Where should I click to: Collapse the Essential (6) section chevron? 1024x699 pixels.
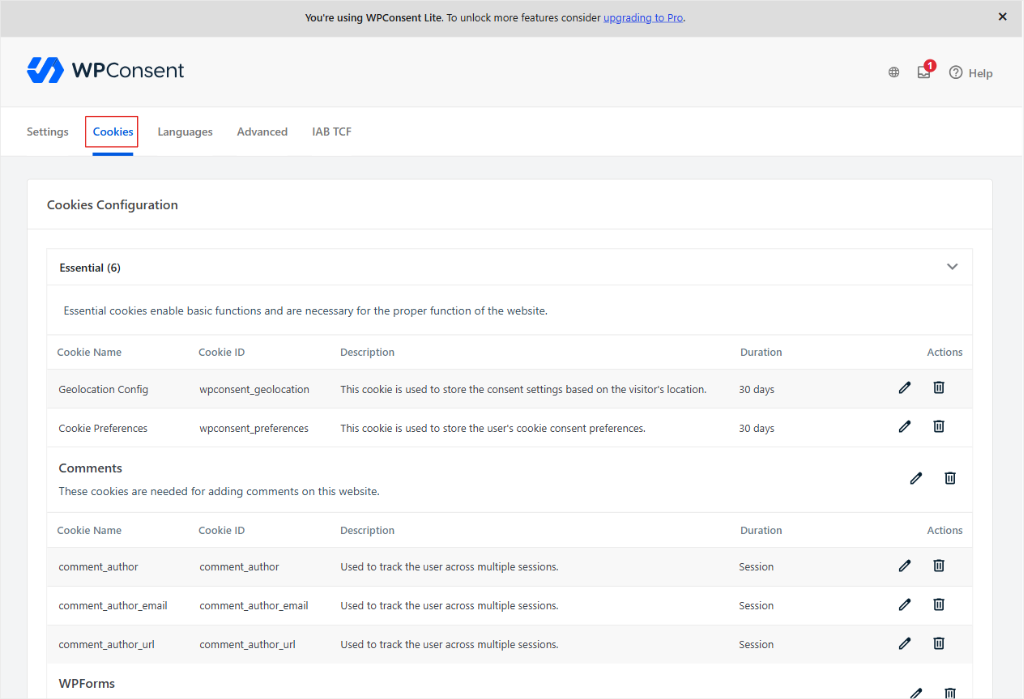tap(952, 267)
